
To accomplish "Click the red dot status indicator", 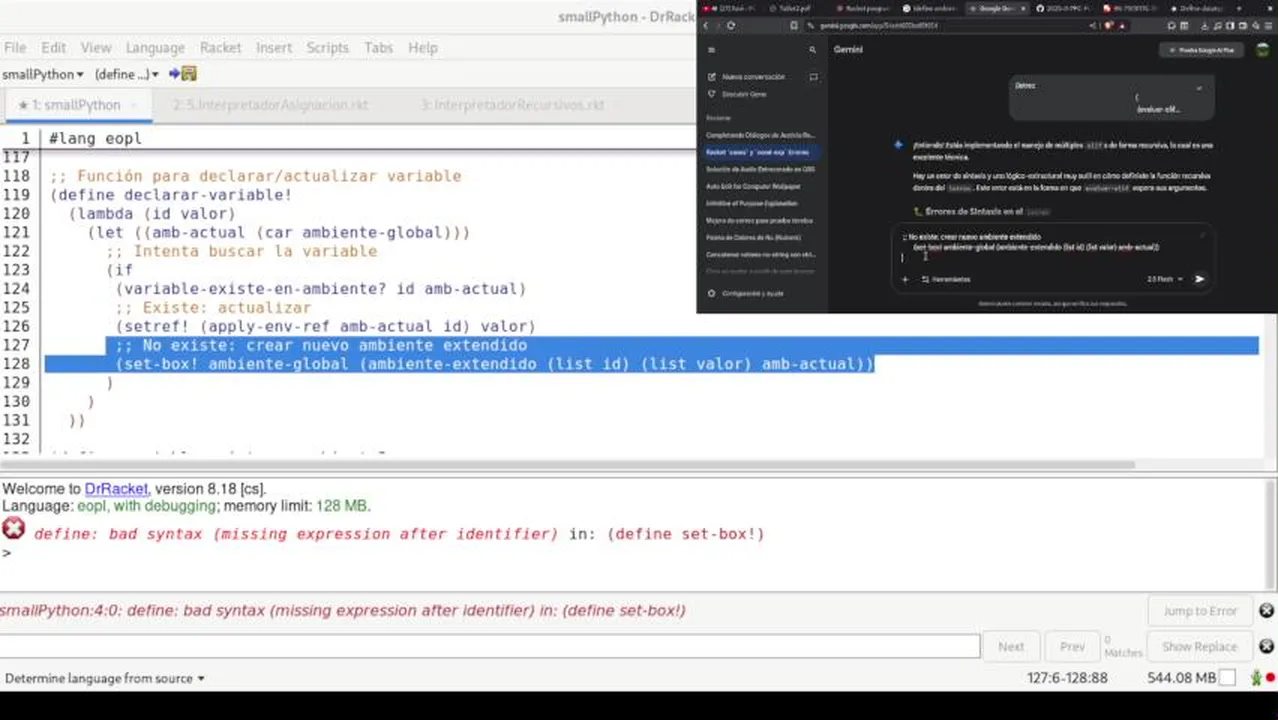I will coord(1270,680).
